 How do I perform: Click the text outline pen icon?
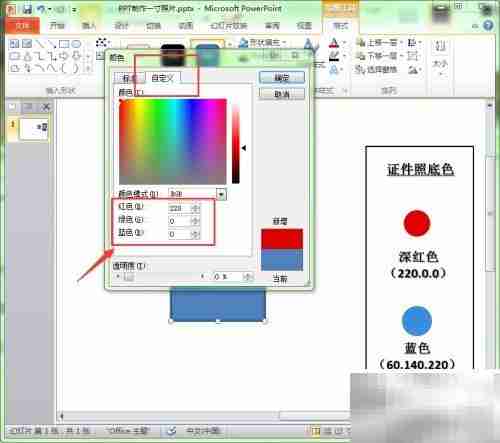pos(334,56)
